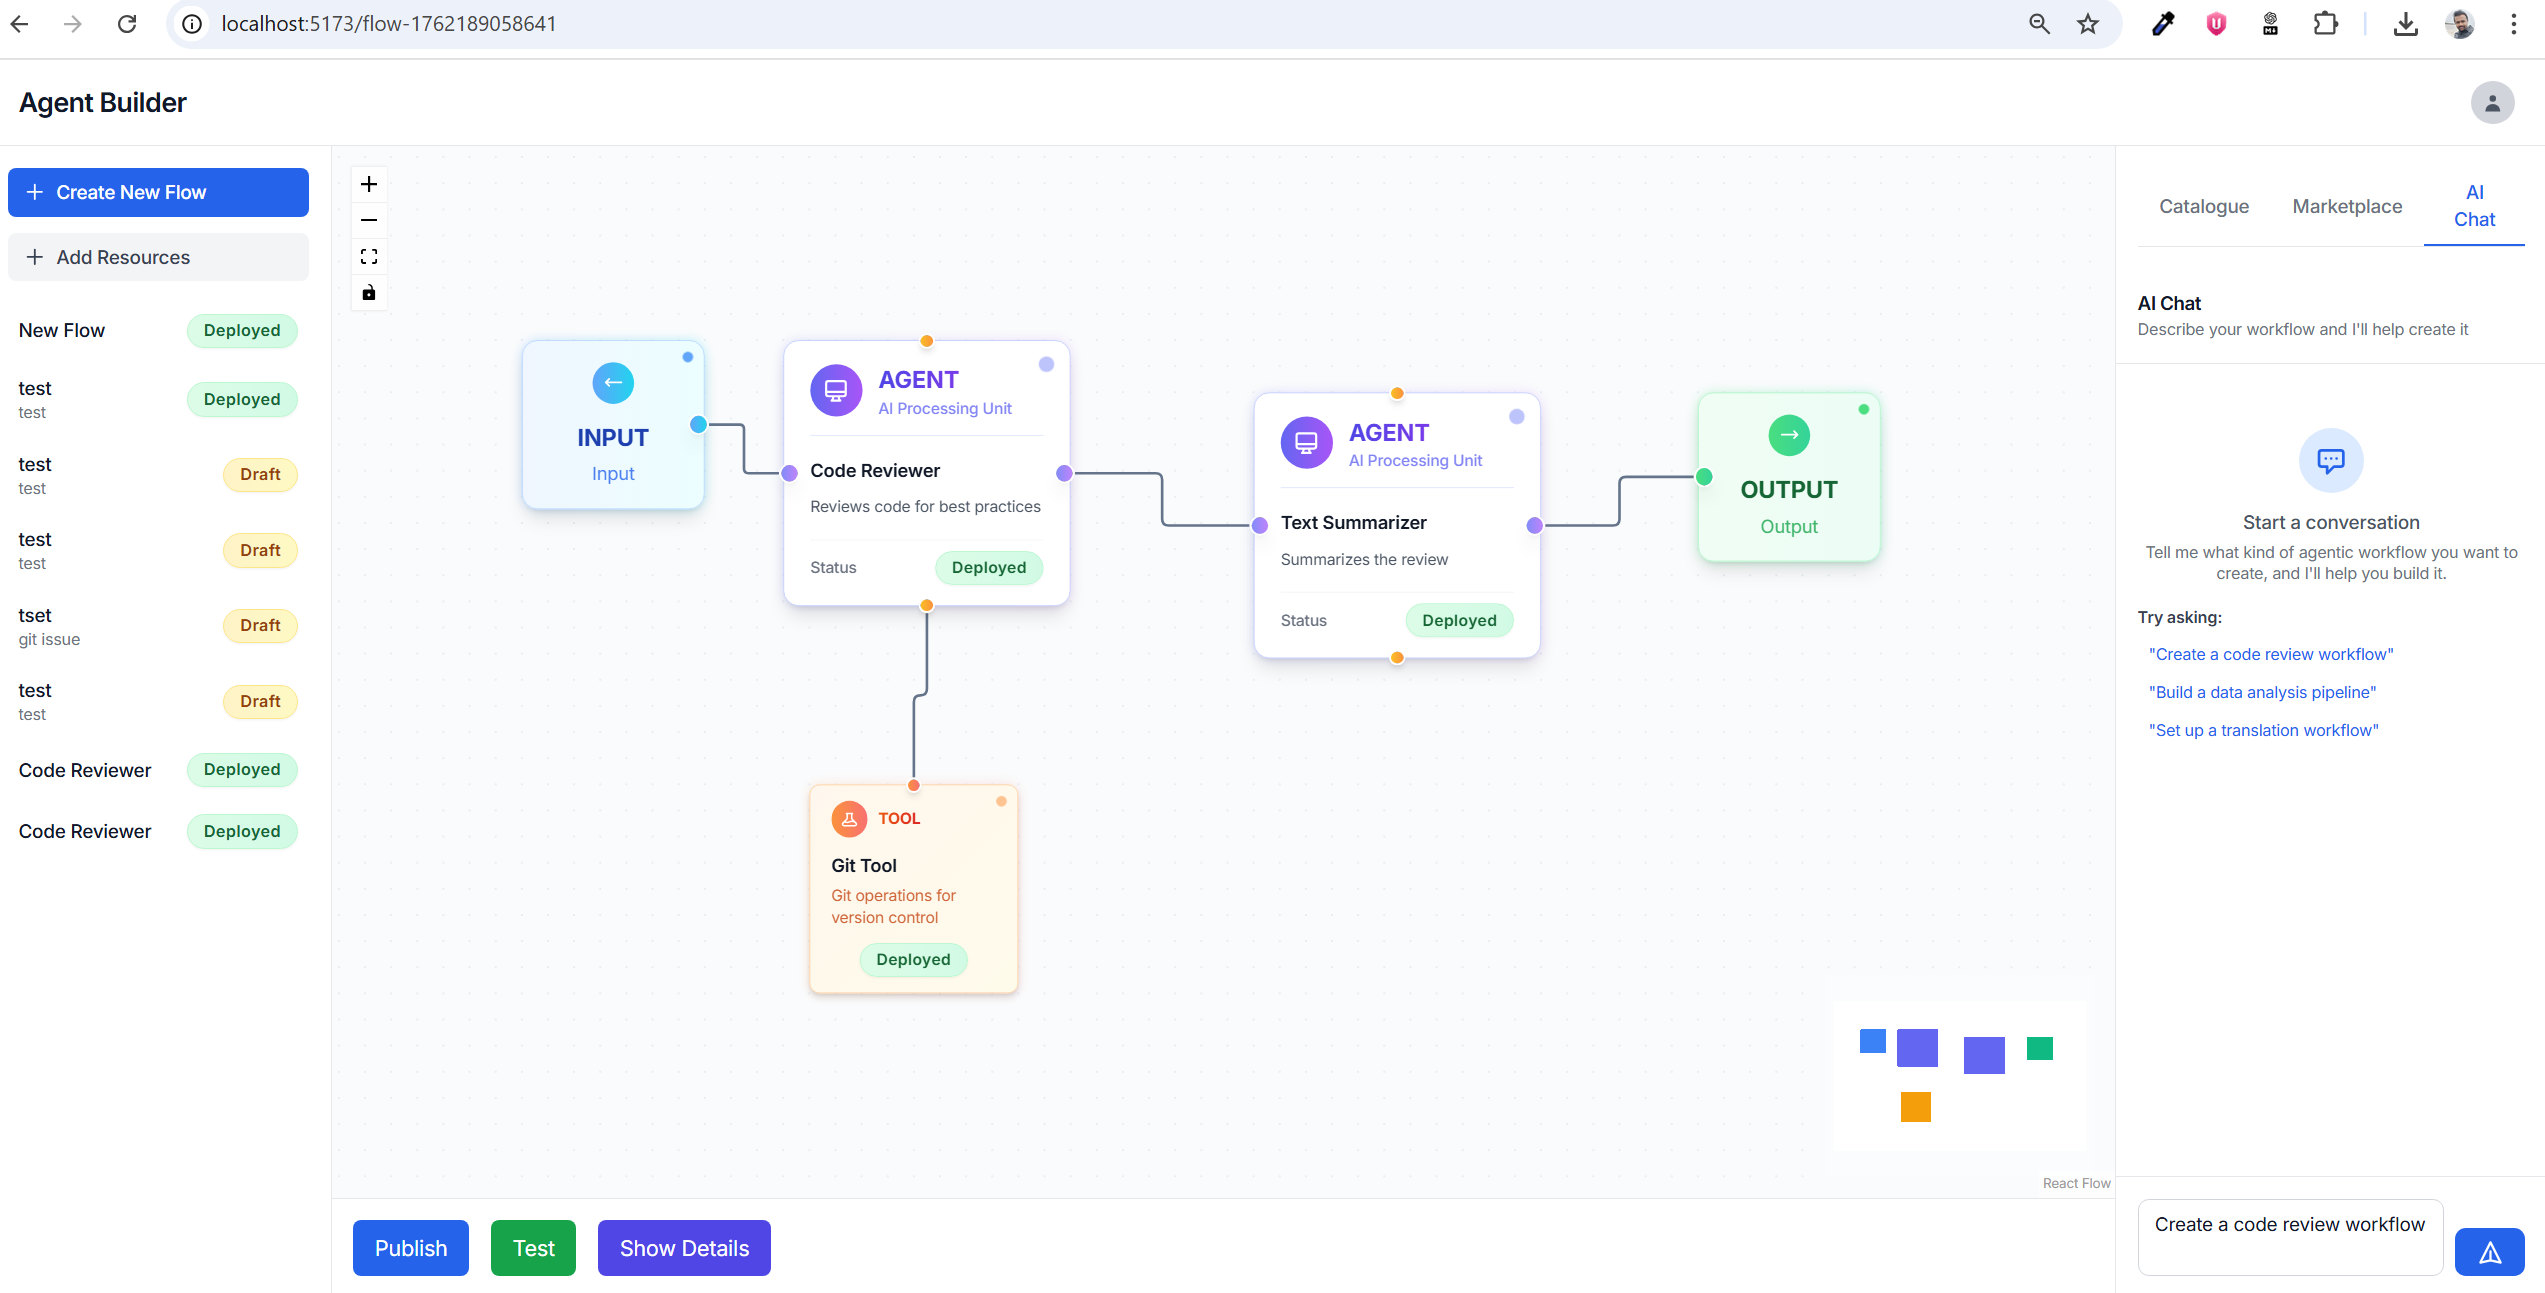2545x1293 pixels.
Task: Click the send message arrow icon
Action: (2490, 1252)
